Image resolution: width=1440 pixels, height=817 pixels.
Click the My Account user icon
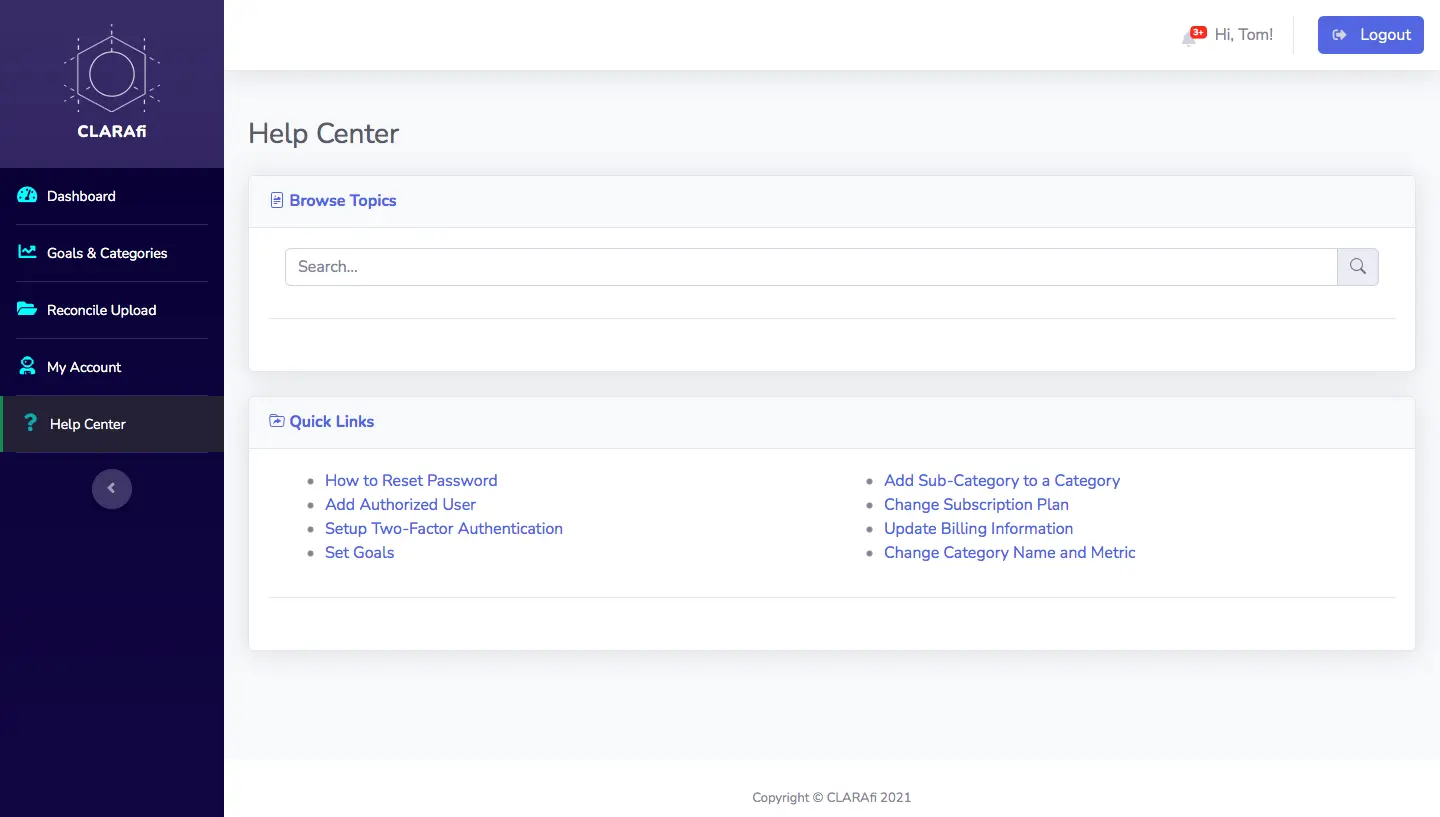[27, 367]
